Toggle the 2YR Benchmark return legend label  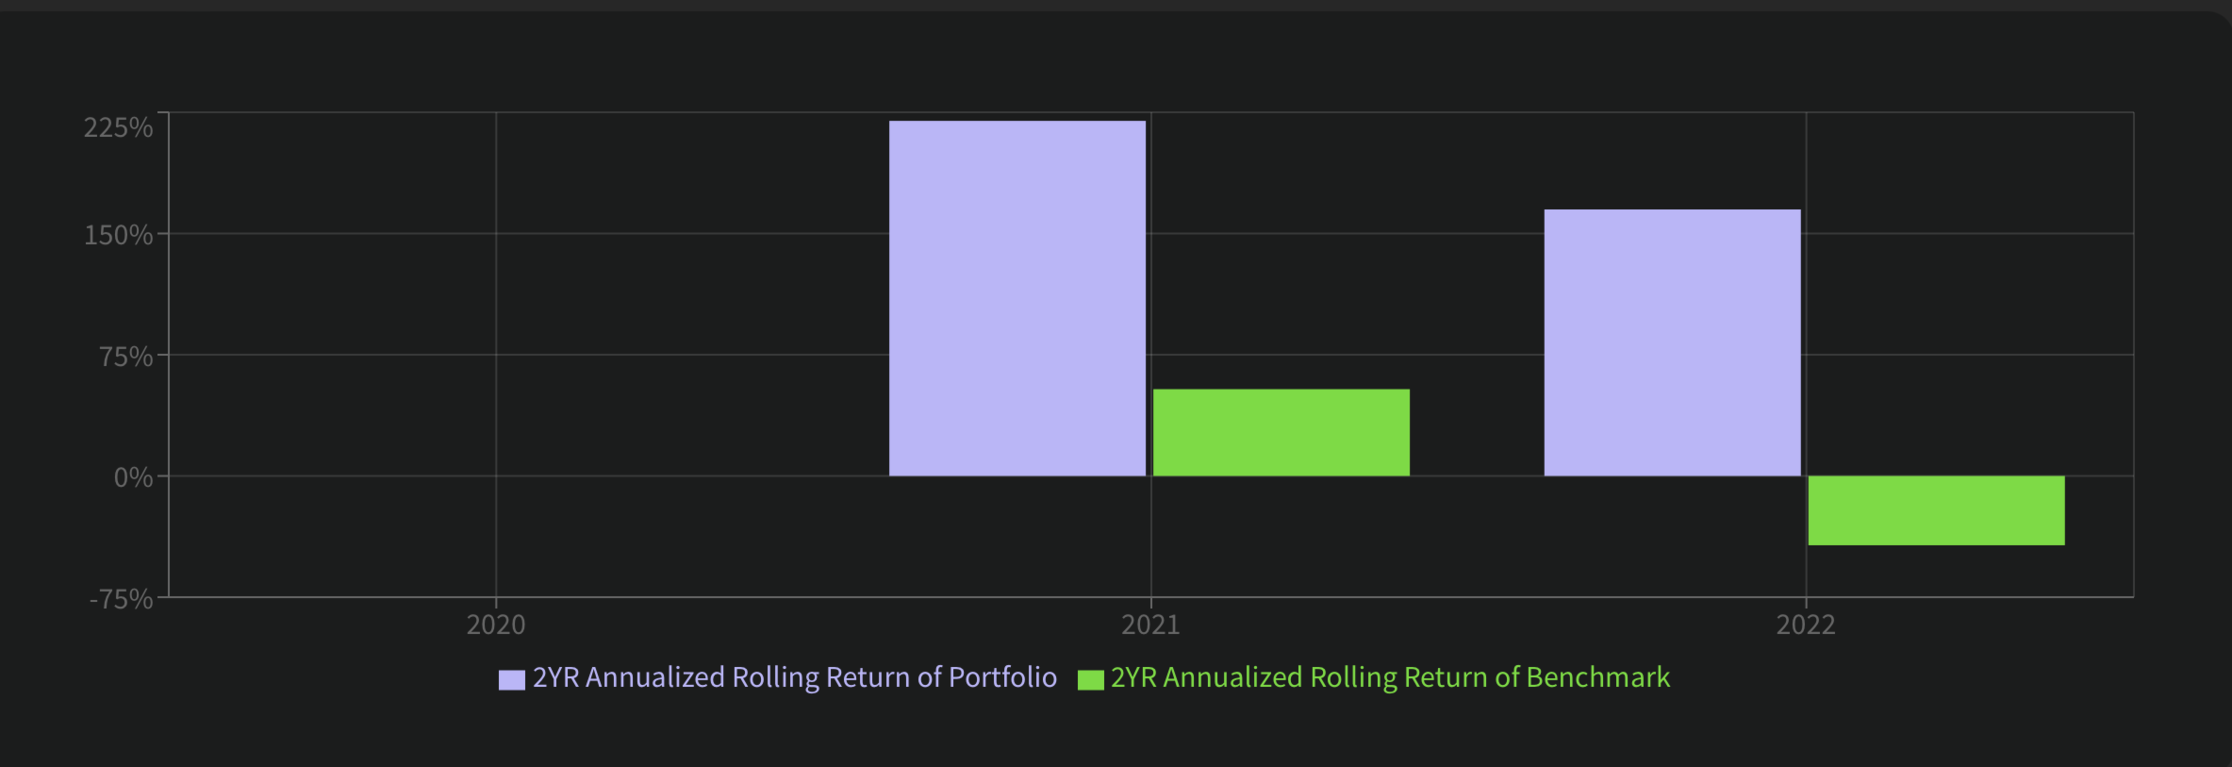1390,678
